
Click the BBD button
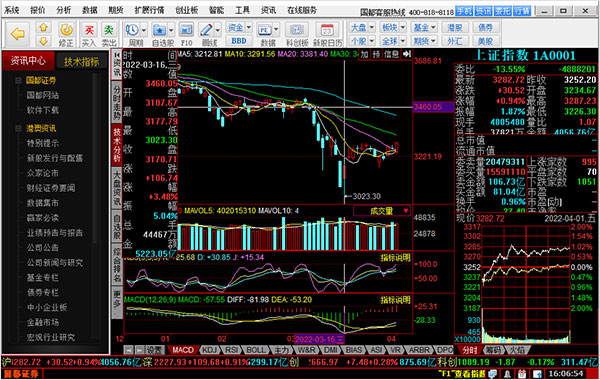click(x=239, y=41)
